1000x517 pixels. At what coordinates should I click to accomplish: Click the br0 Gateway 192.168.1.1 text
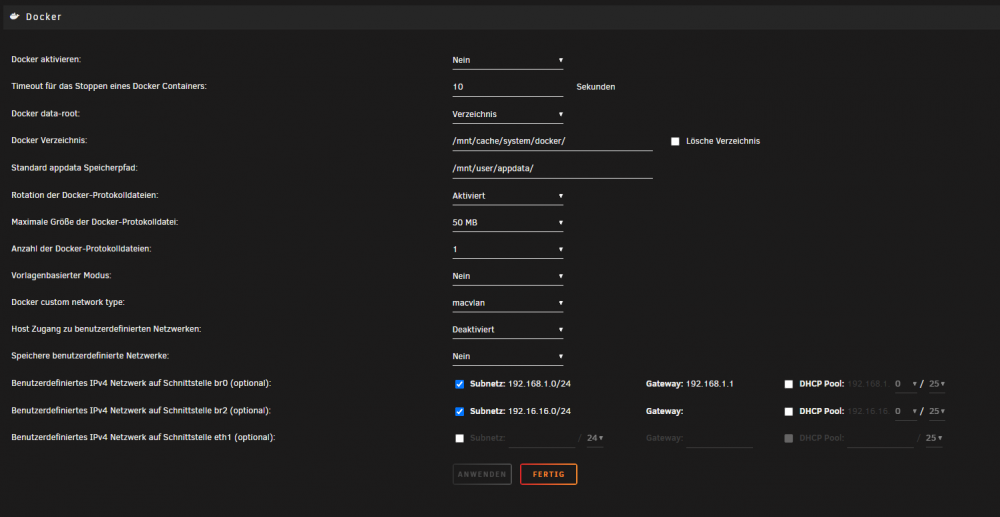point(709,384)
